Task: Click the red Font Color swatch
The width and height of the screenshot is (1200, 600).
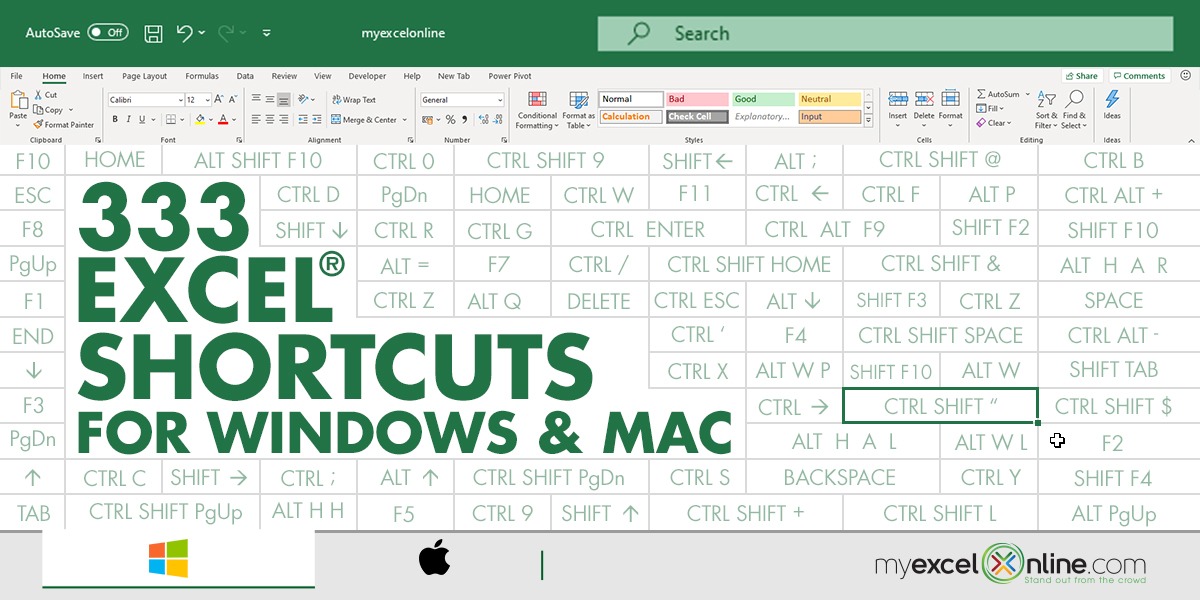Action: pyautogui.click(x=224, y=122)
